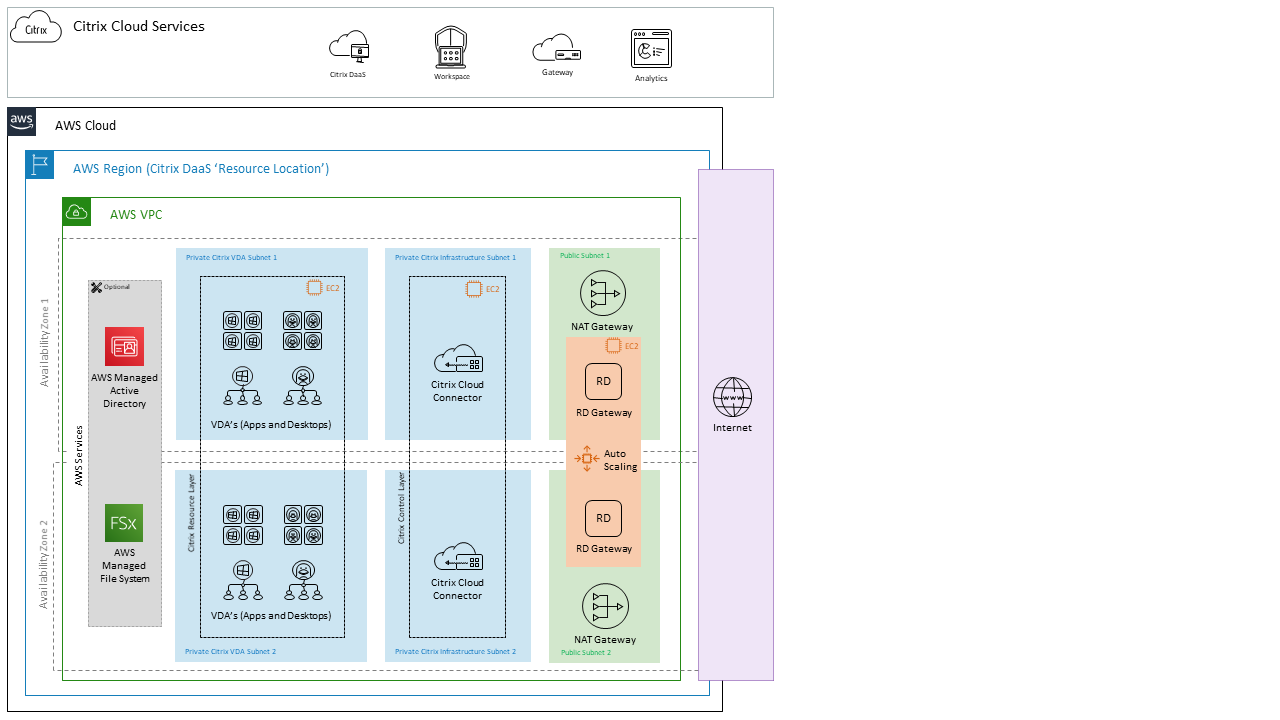
Task: Click the "Citrix DaaS" caption under its icon
Action: click(x=348, y=74)
